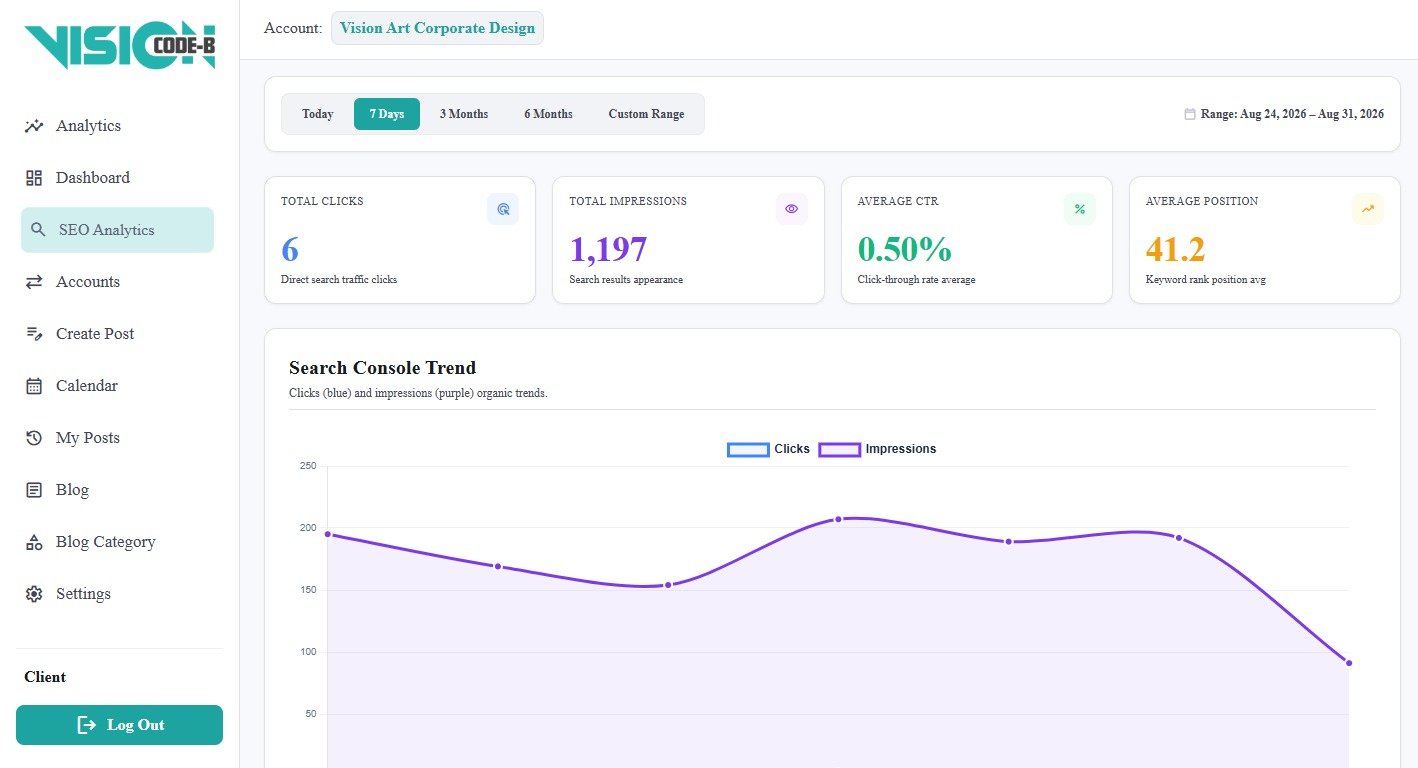Image resolution: width=1418 pixels, height=768 pixels.
Task: Open the Settings page
Action: click(x=117, y=594)
